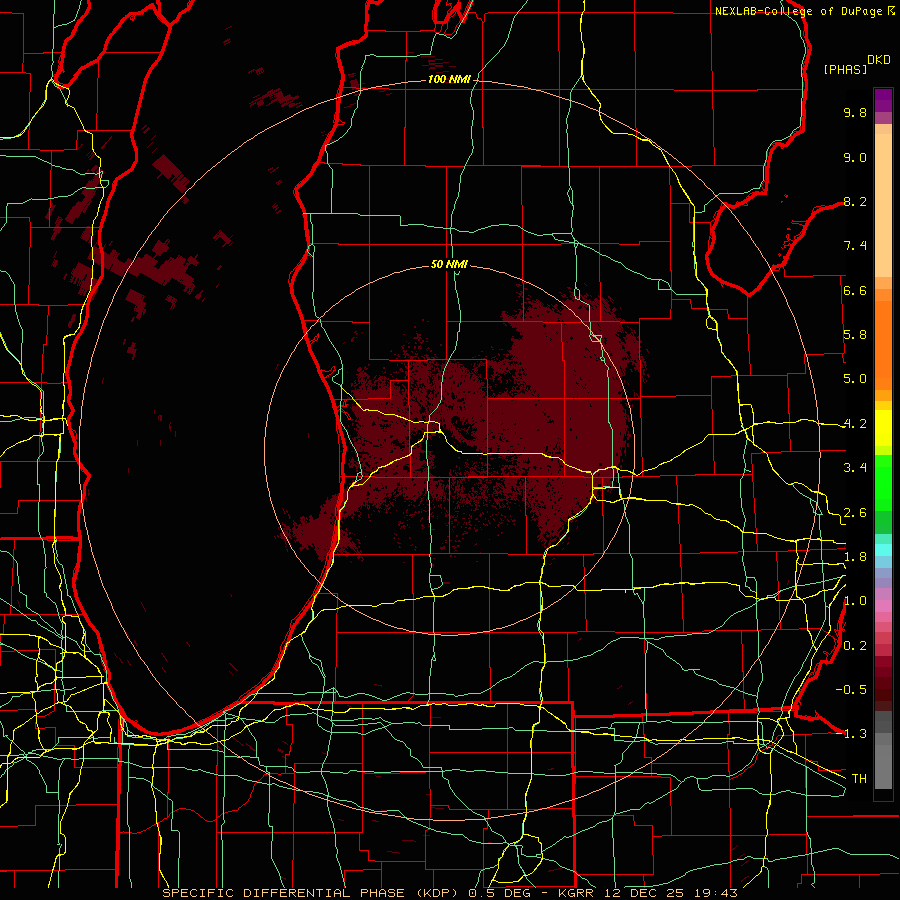Click the pink section of the color bar
This screenshot has height=900, width=900.
tap(883, 606)
